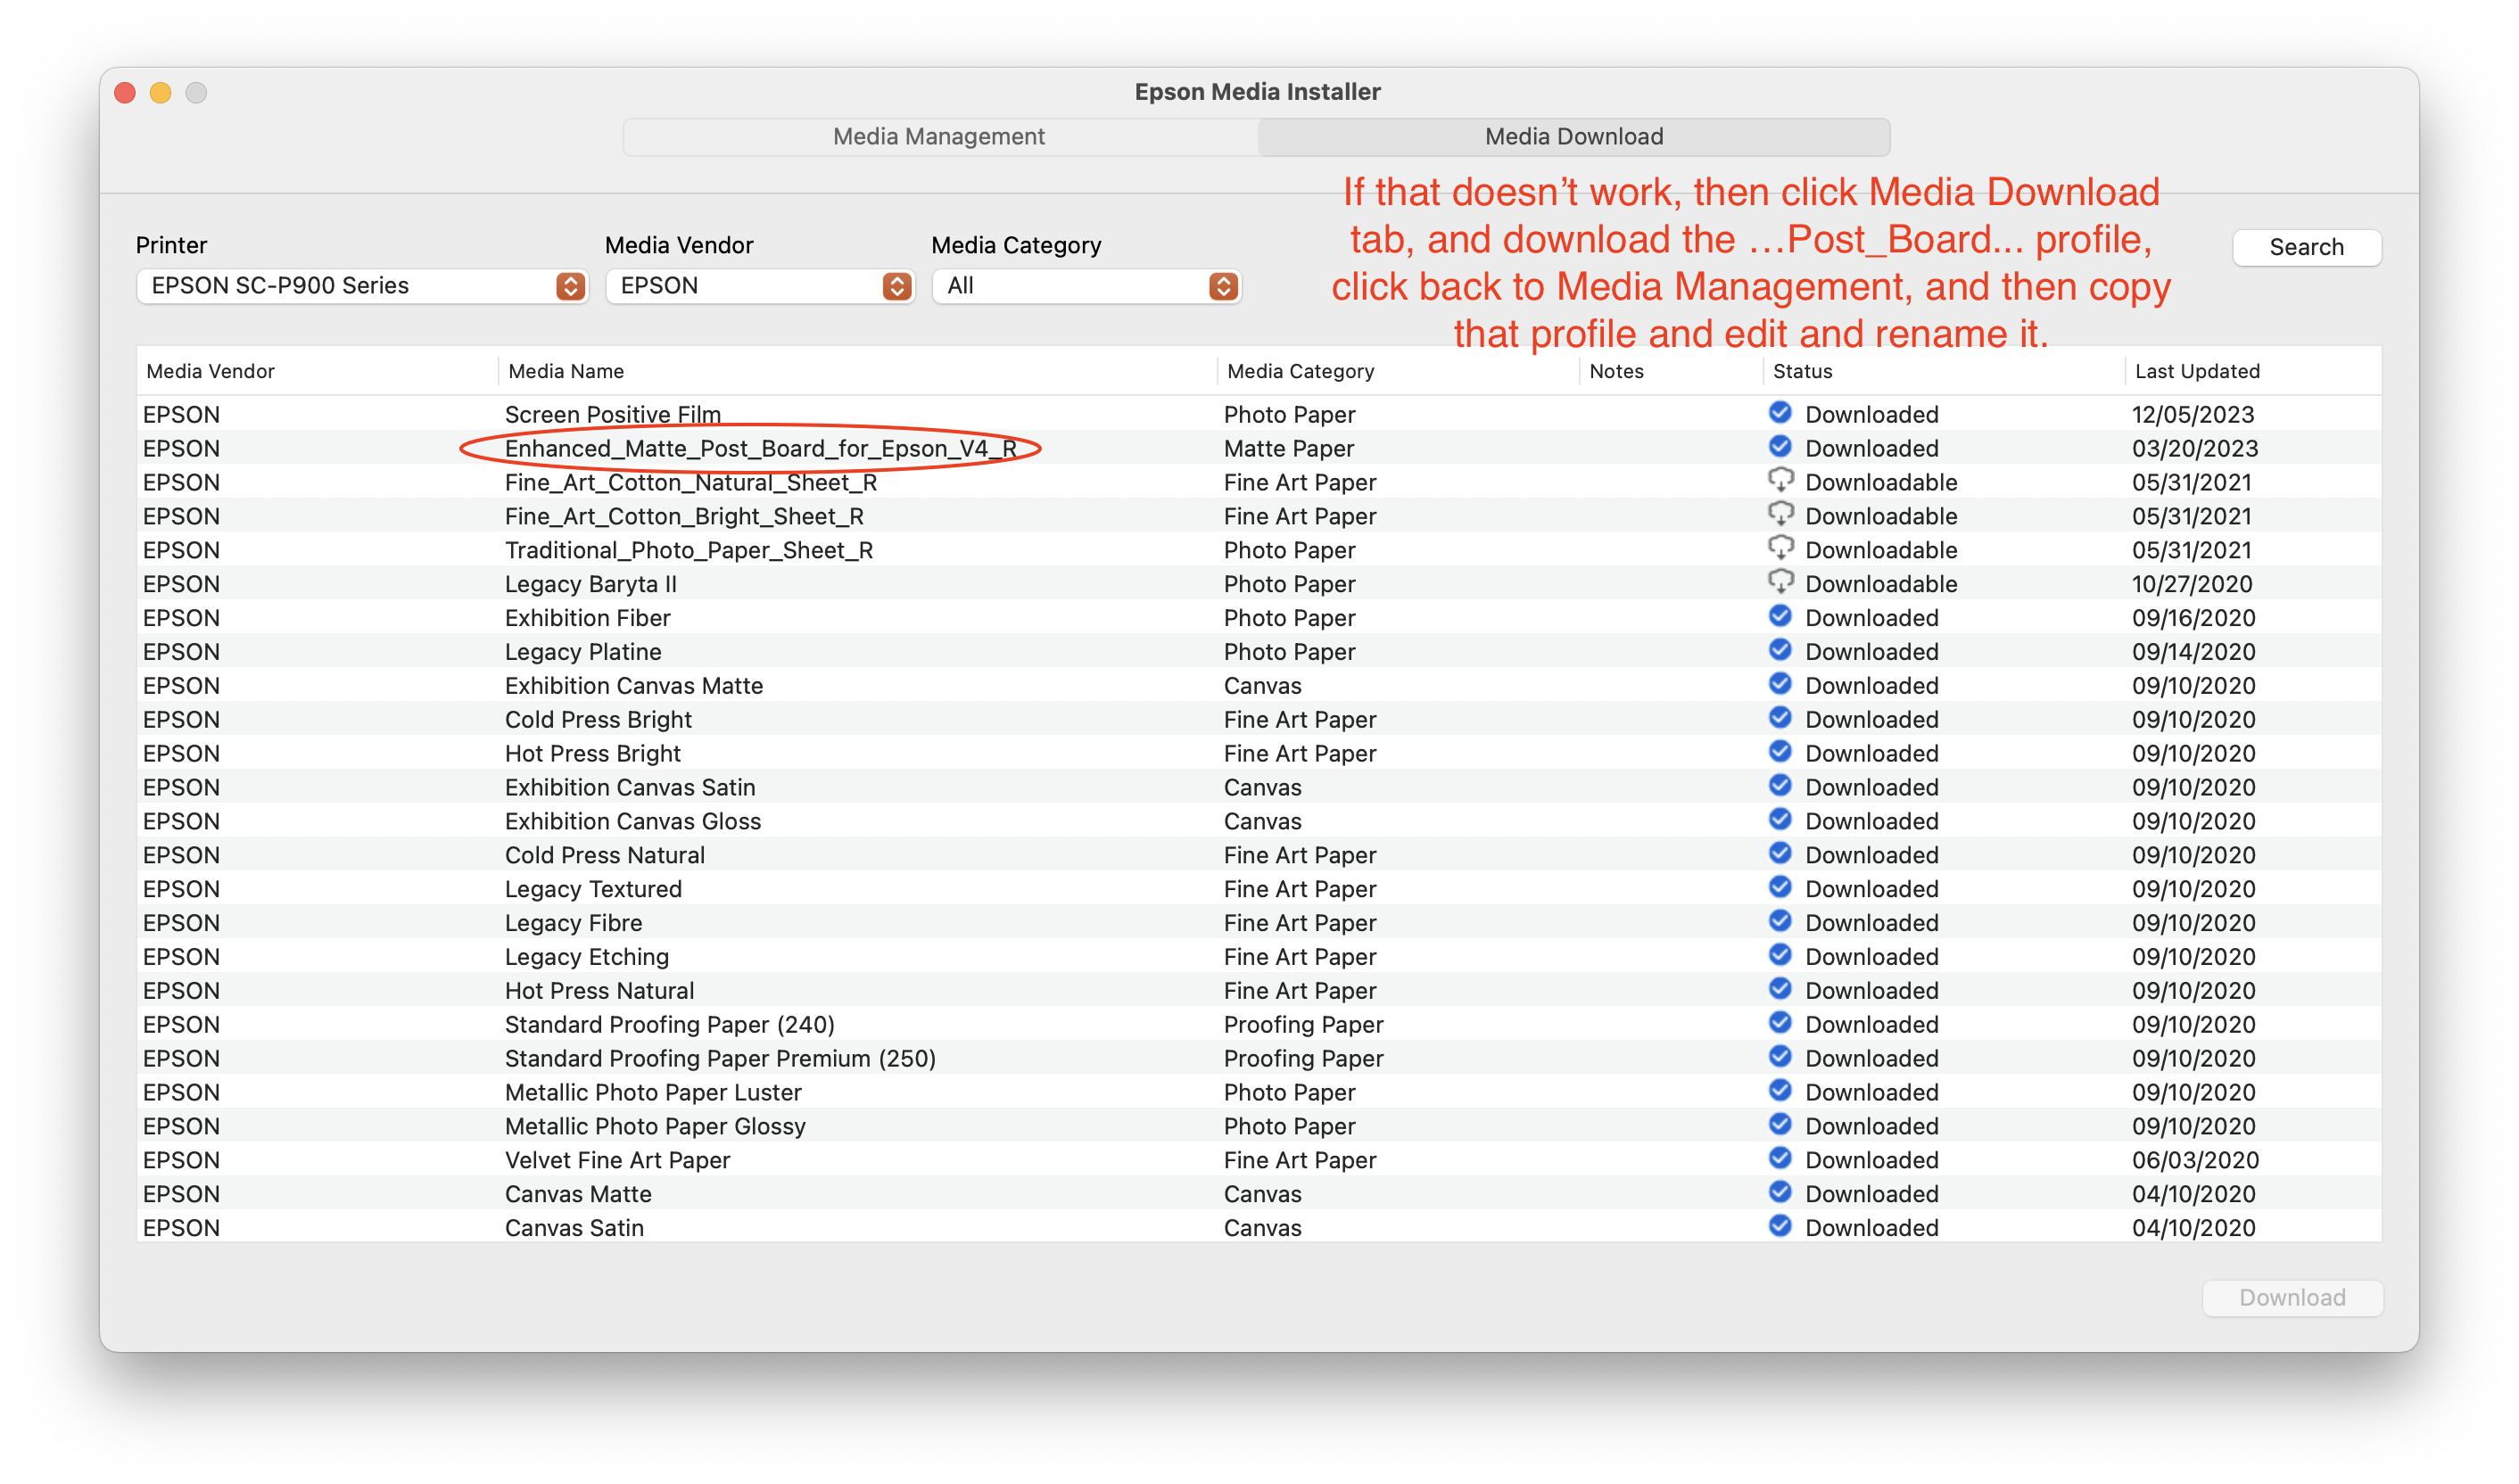Click the downloaded checkmark icon for Screen Positive Film

(1780, 412)
